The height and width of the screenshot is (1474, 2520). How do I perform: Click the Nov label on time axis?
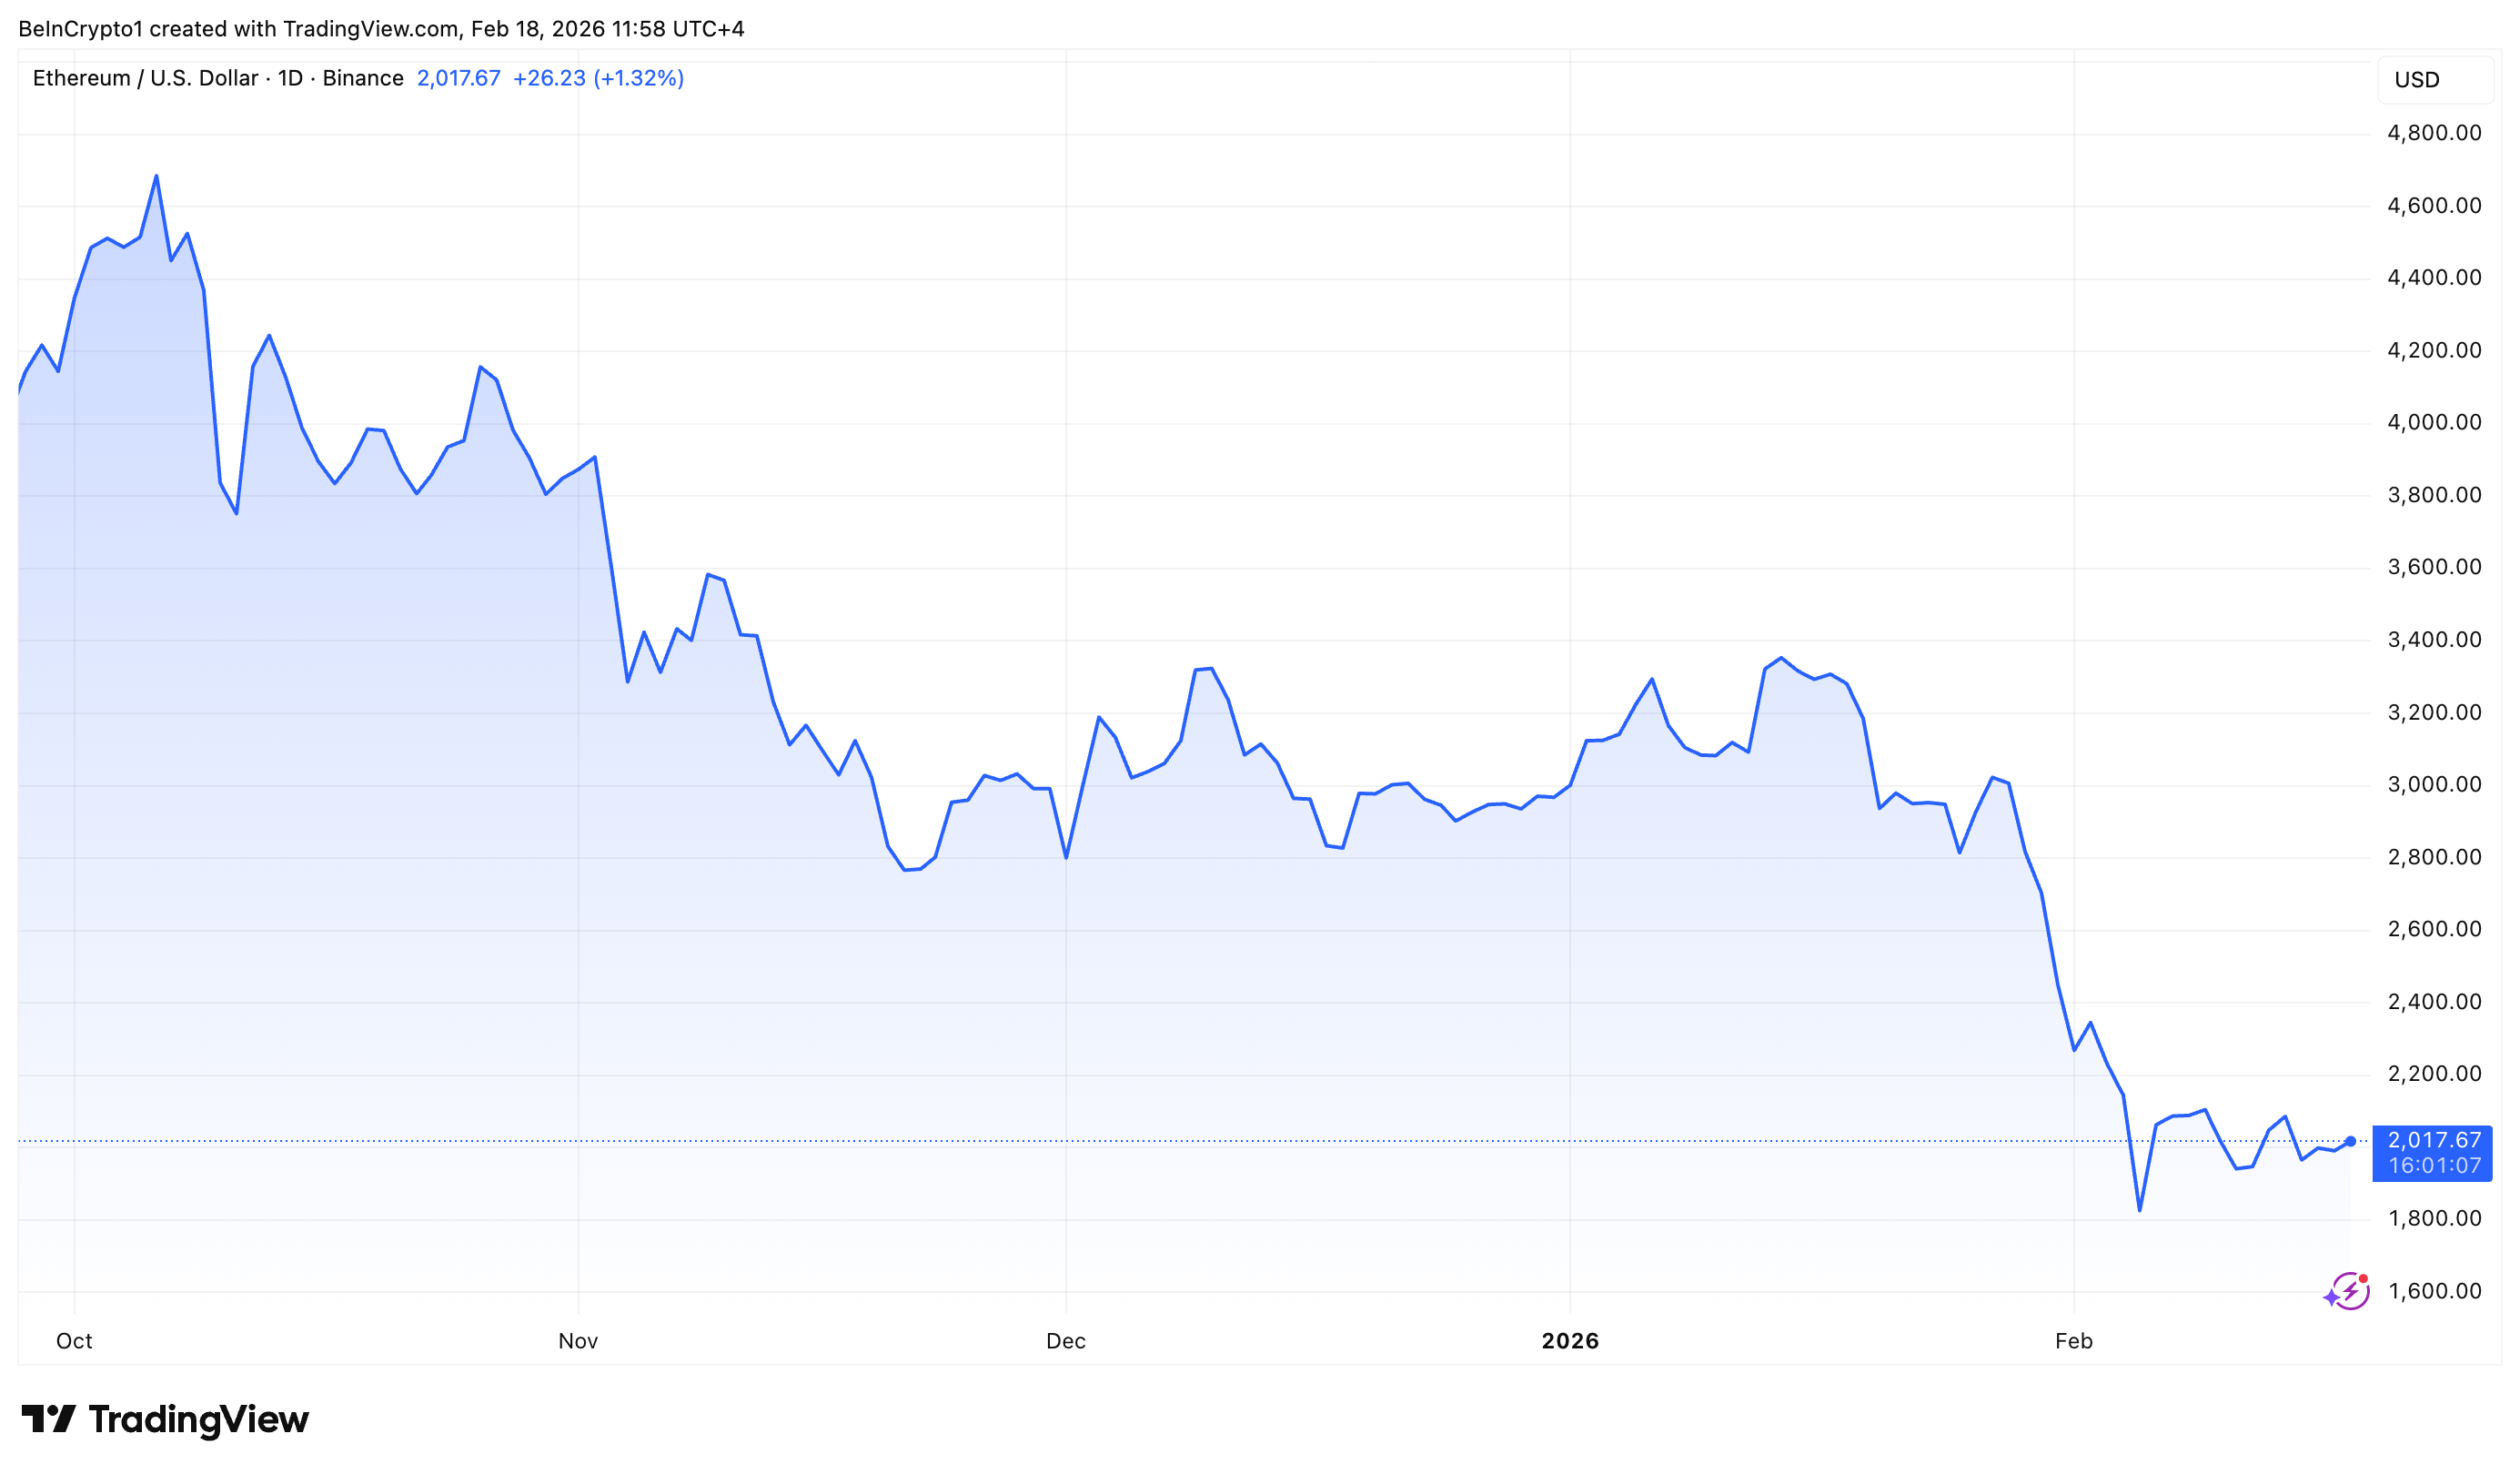coord(578,1341)
